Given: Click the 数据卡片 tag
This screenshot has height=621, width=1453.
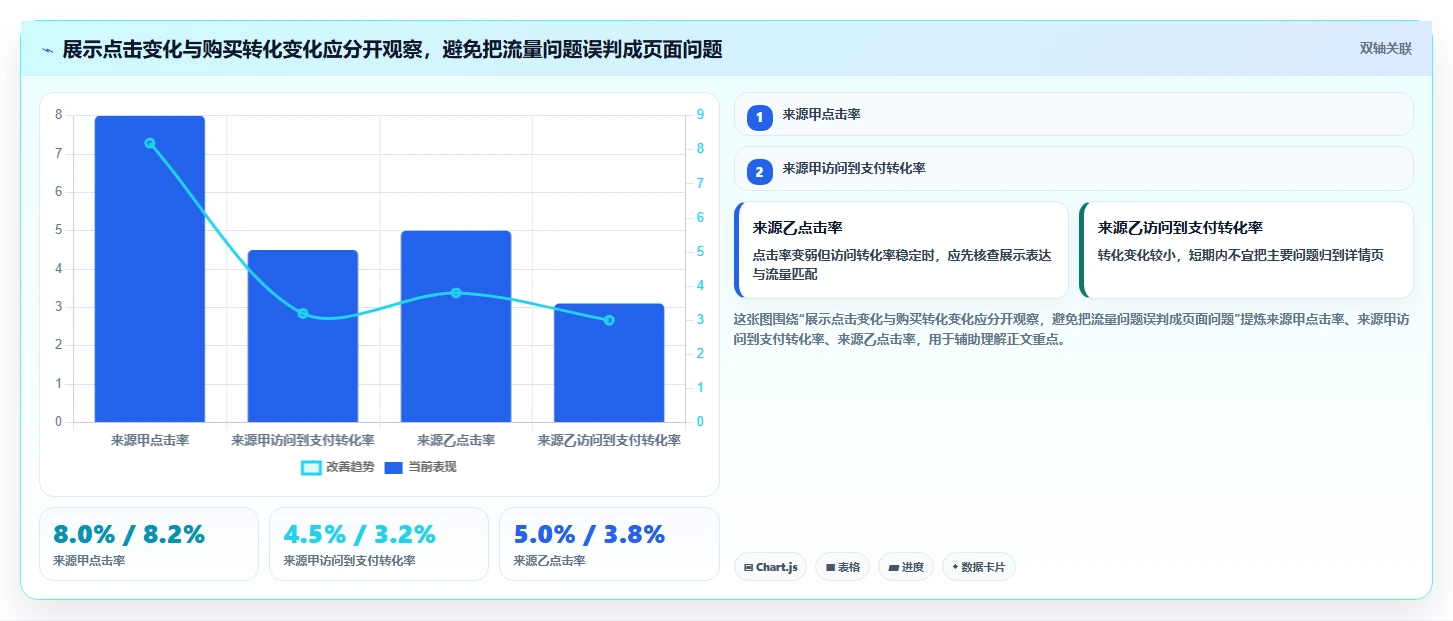Looking at the screenshot, I should click(x=978, y=567).
